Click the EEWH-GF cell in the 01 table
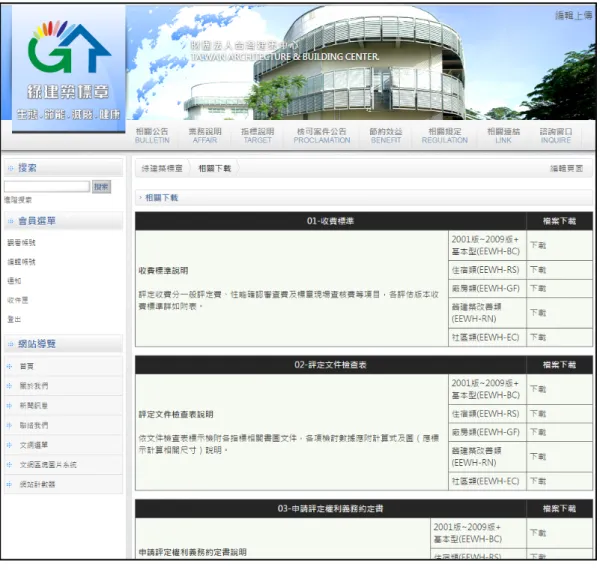The width and height of the screenshot is (600, 570). pyautogui.click(x=486, y=288)
